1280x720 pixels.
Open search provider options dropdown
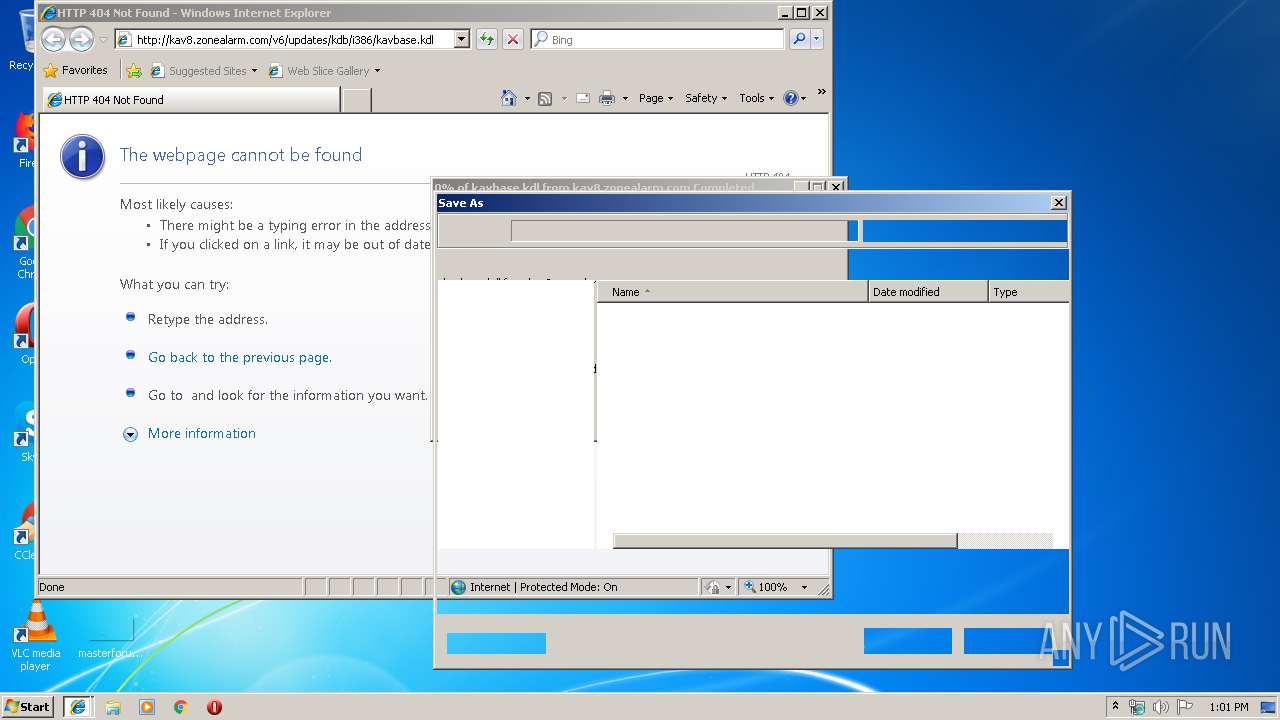point(817,39)
